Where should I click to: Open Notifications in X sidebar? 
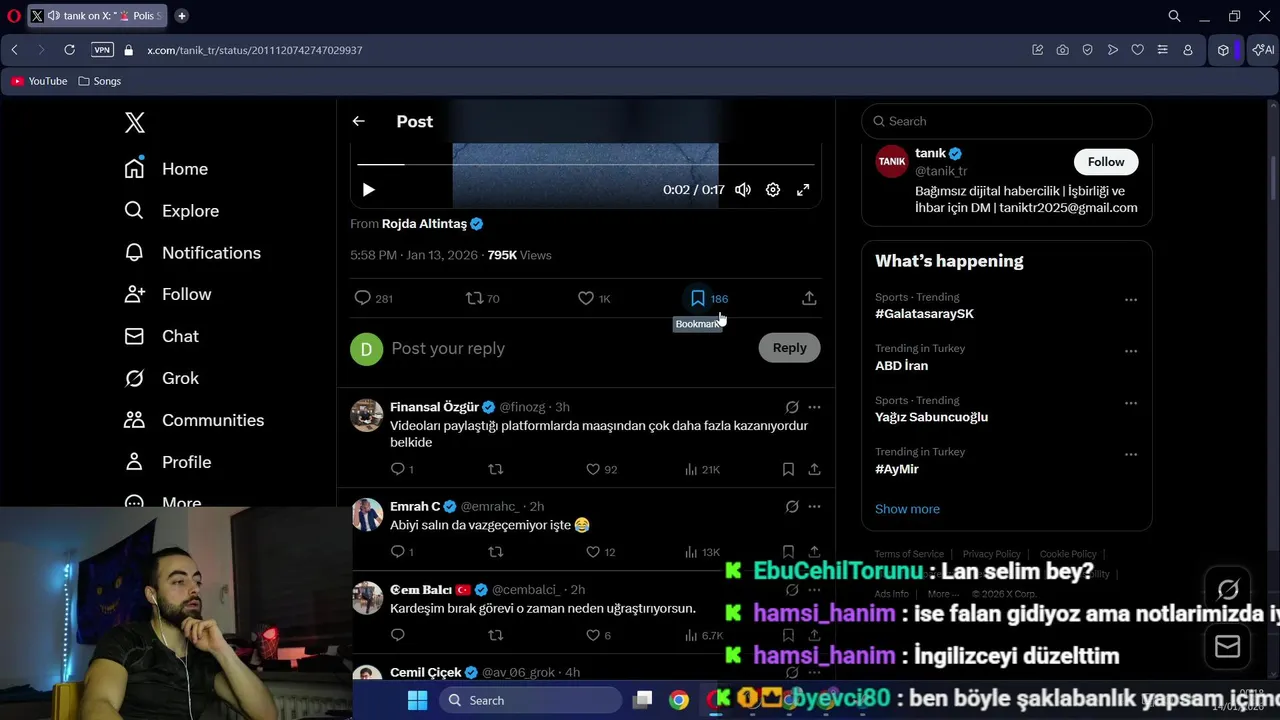[x=192, y=253]
